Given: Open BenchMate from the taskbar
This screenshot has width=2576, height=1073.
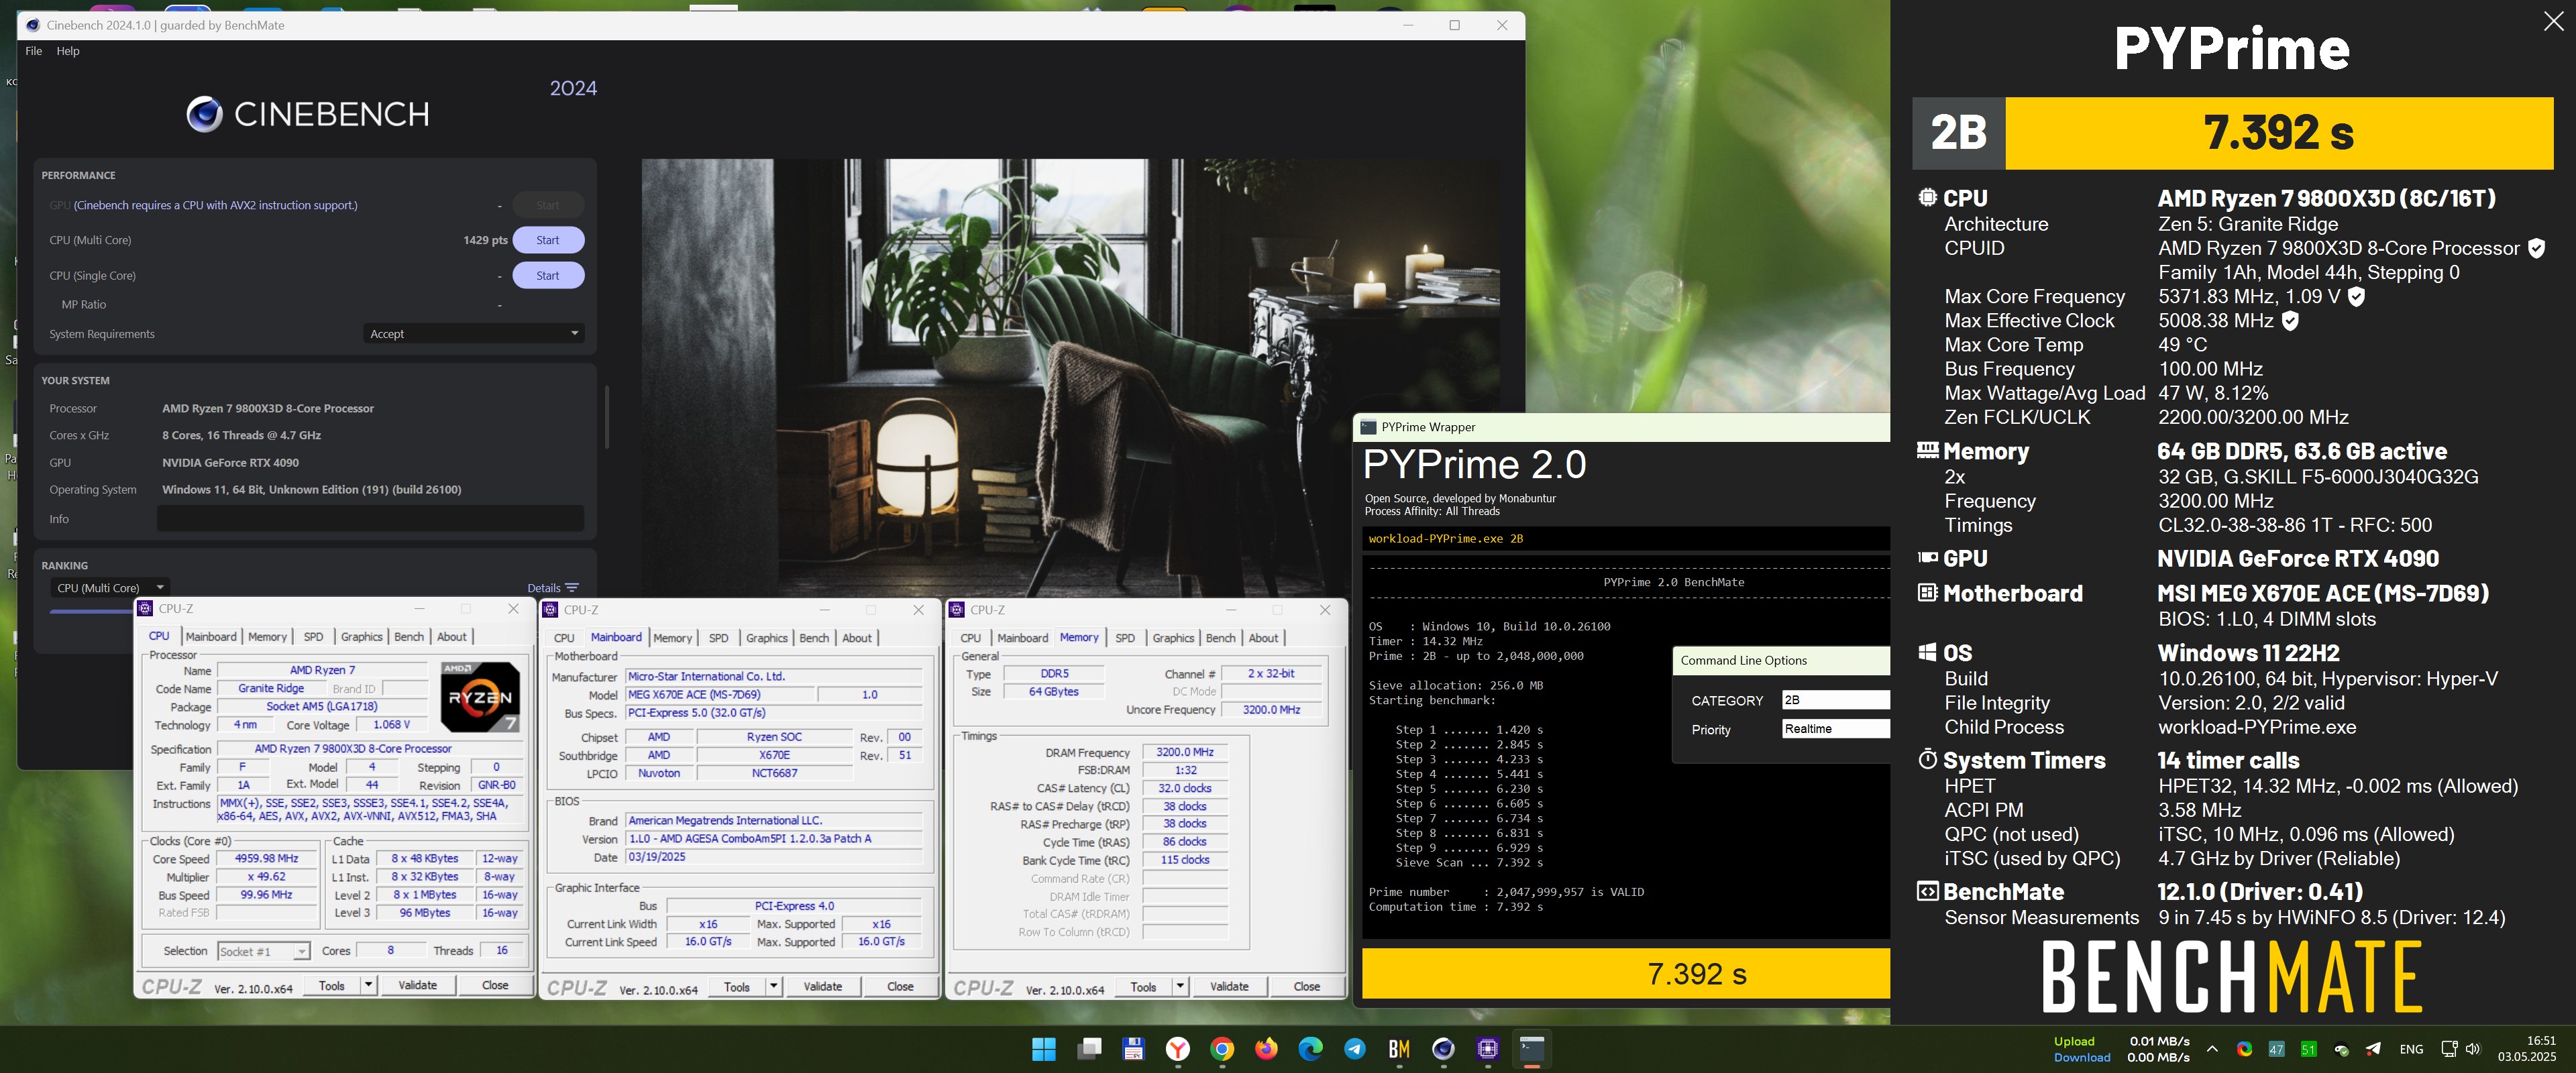Looking at the screenshot, I should (x=1399, y=1049).
